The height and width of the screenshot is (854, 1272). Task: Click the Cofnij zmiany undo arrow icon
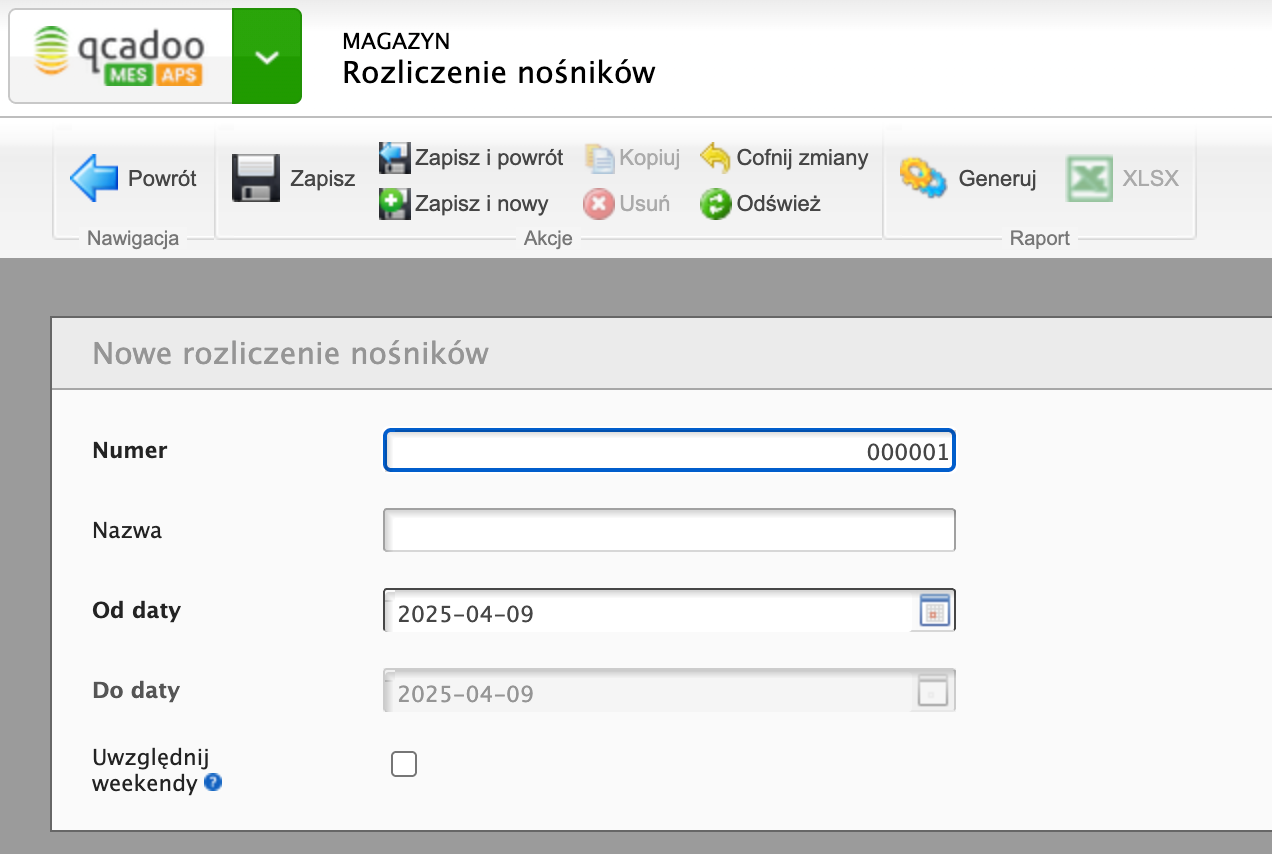(716, 157)
